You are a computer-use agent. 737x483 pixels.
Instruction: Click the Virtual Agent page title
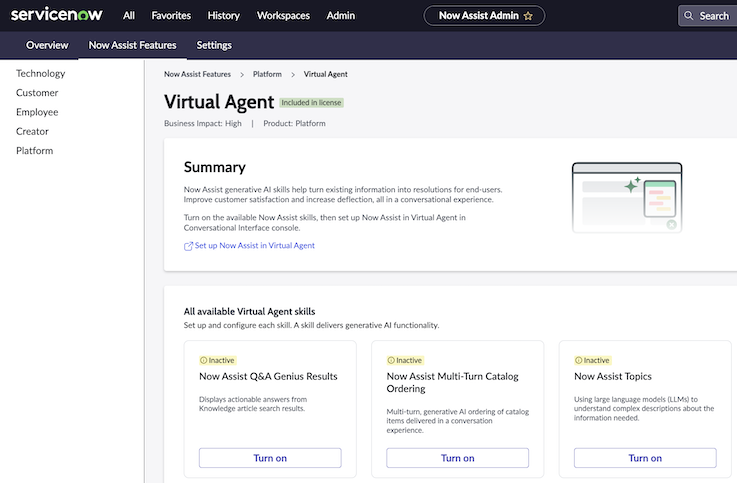click(x=219, y=102)
